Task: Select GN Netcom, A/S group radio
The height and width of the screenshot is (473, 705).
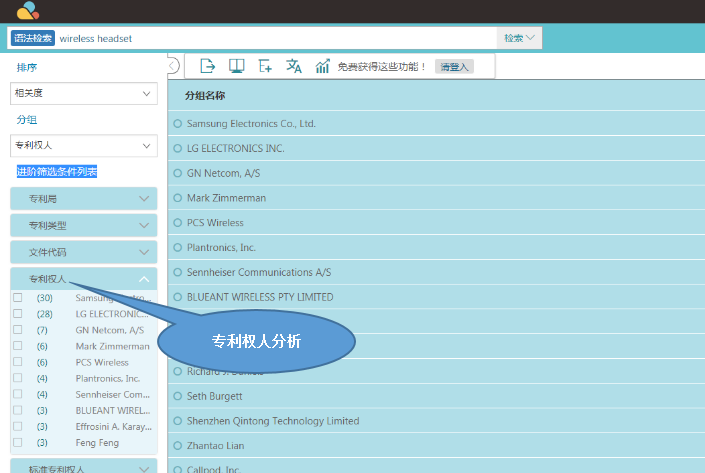Action: [178, 173]
